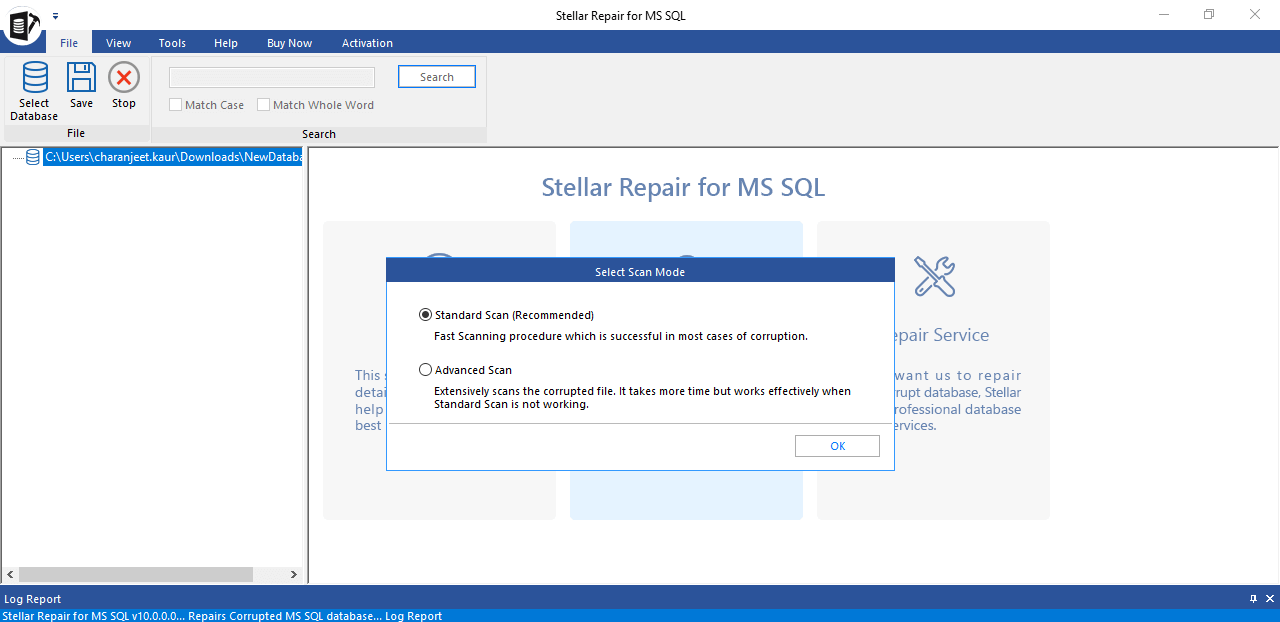The height and width of the screenshot is (622, 1280).
Task: Click Extensively scans the corrupted file text
Action: click(x=642, y=398)
